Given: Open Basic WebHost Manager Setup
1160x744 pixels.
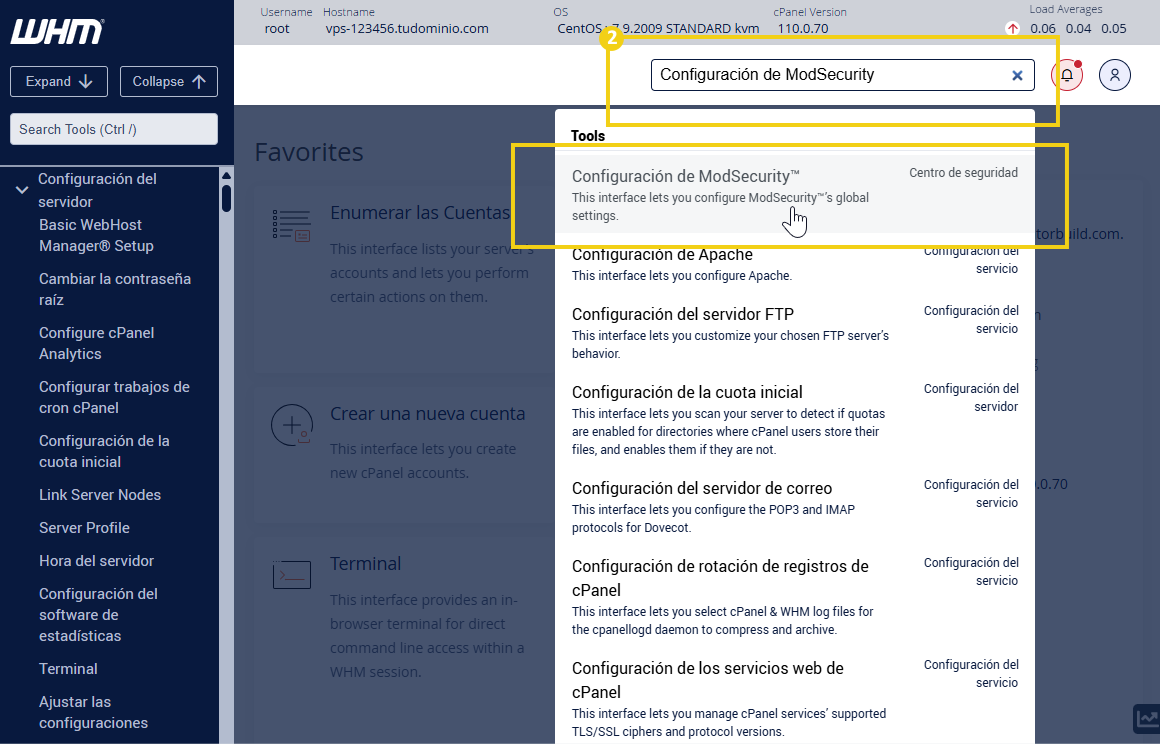Looking at the screenshot, I should pos(96,235).
